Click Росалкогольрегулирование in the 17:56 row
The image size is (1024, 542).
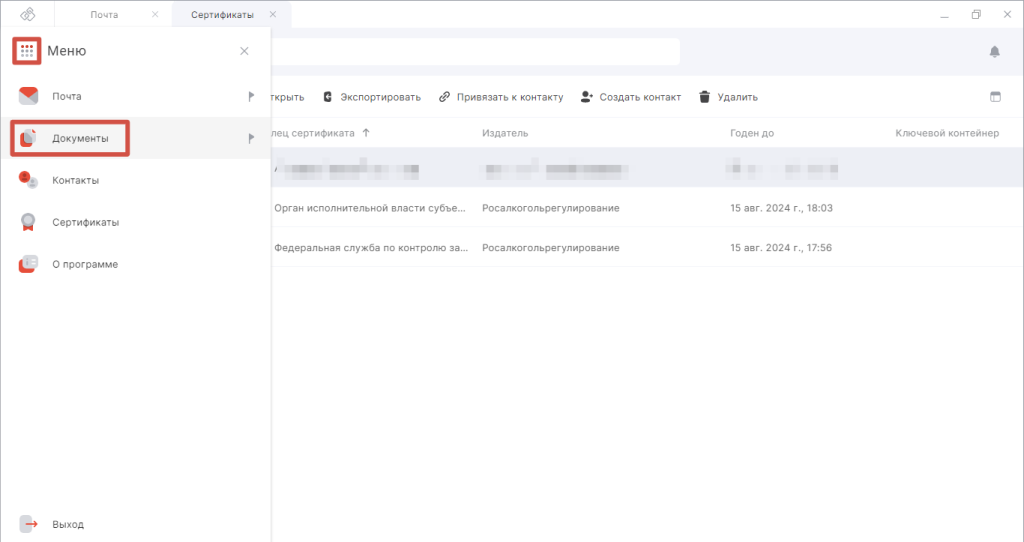point(551,247)
